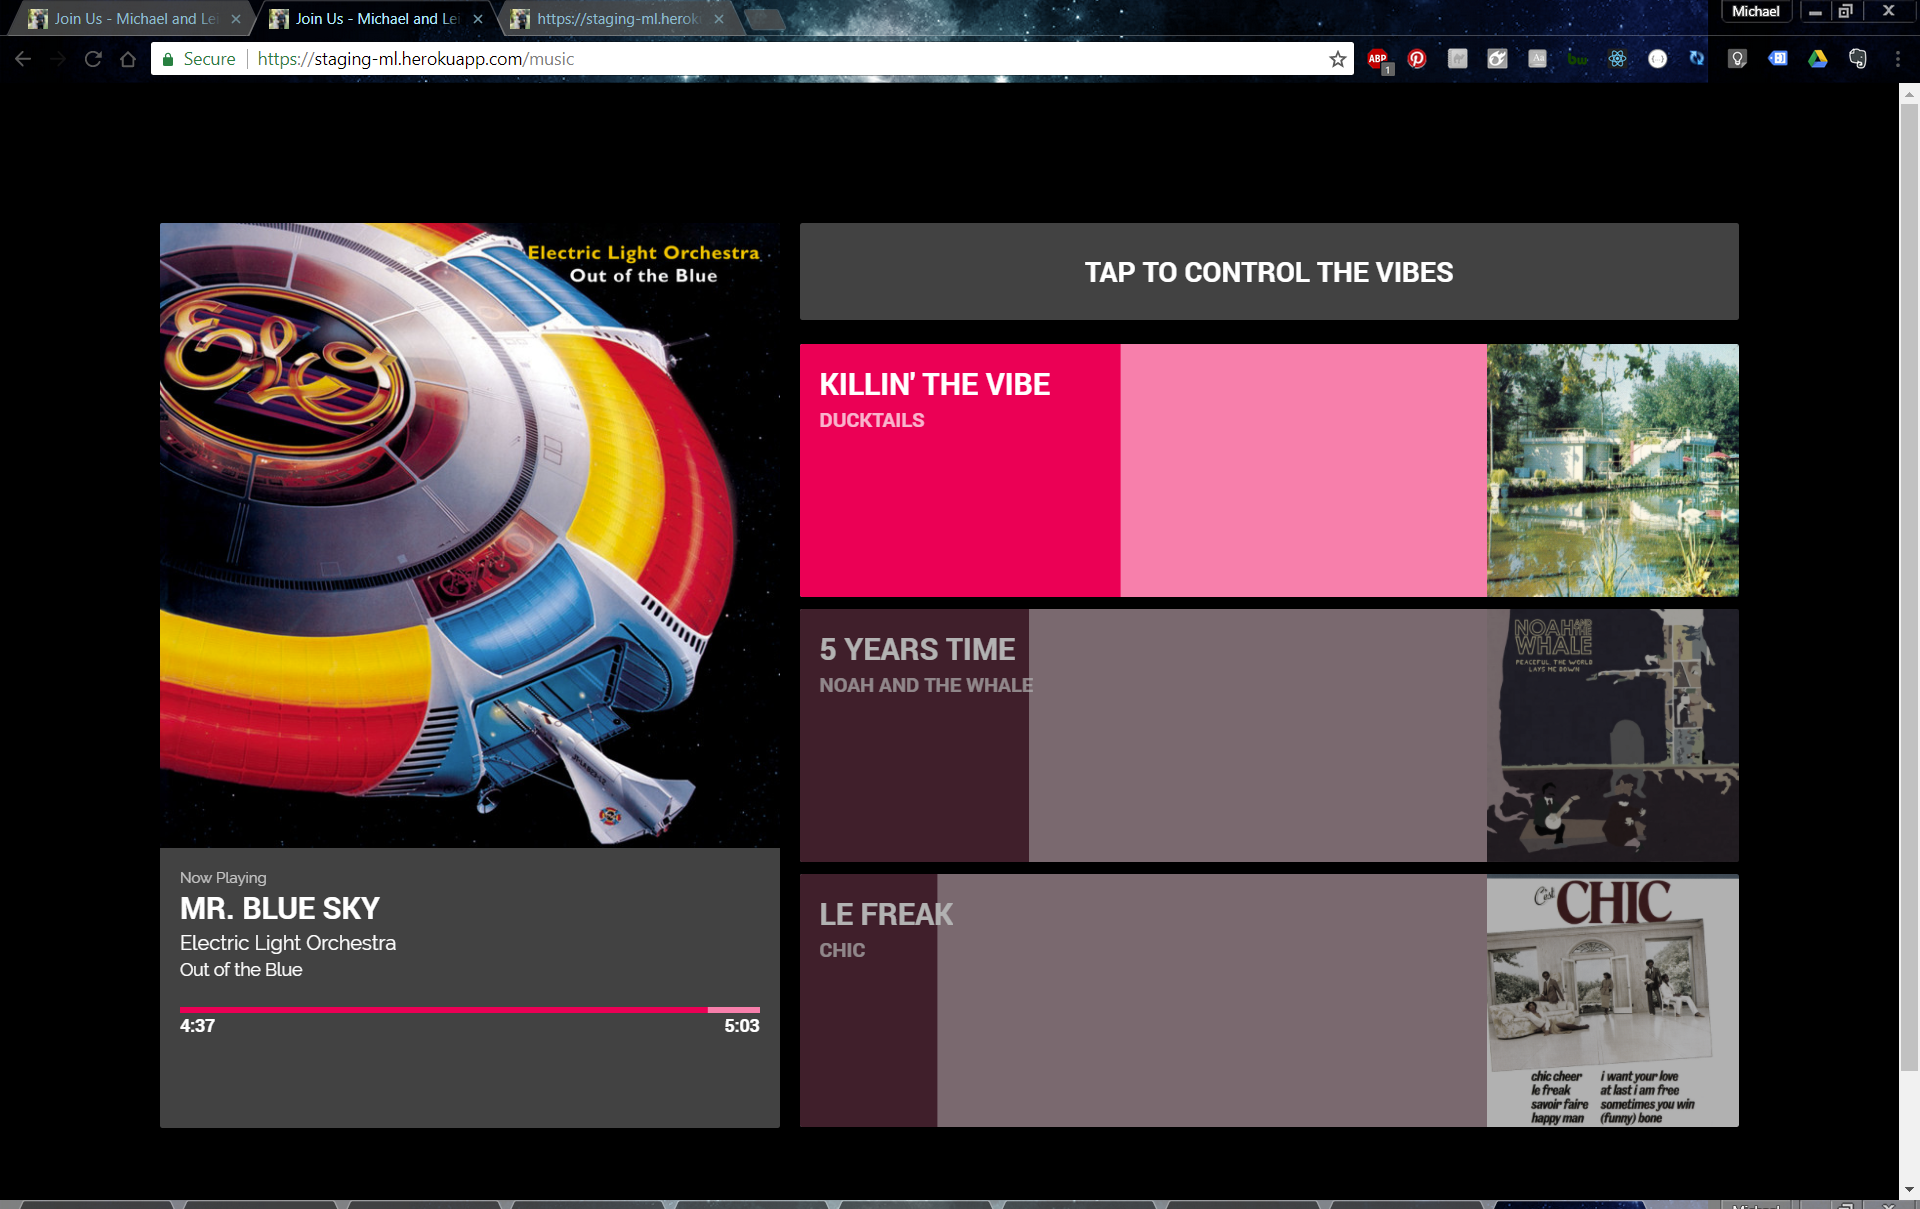
Task: Click the Chic album cover thumbnail
Action: [1612, 1000]
